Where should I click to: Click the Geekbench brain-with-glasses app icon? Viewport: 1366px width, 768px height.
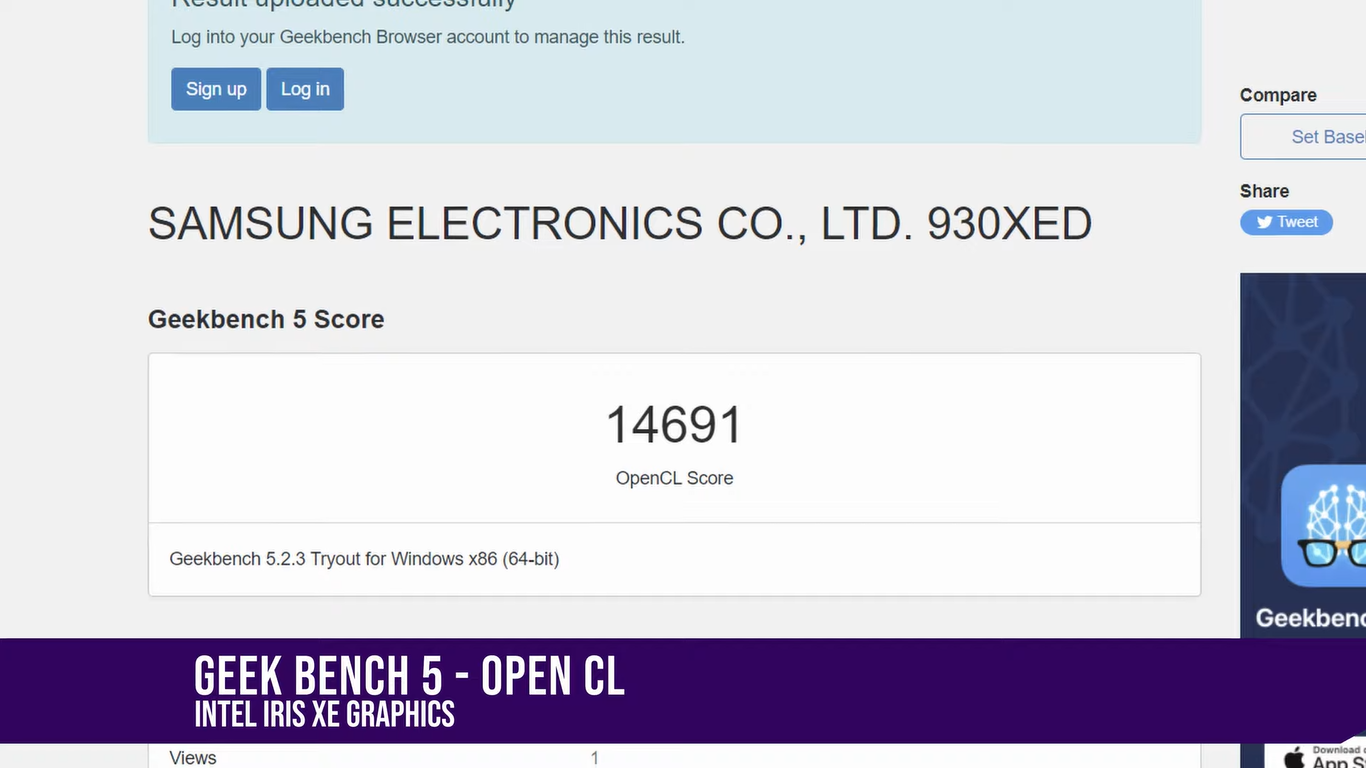pos(1327,525)
